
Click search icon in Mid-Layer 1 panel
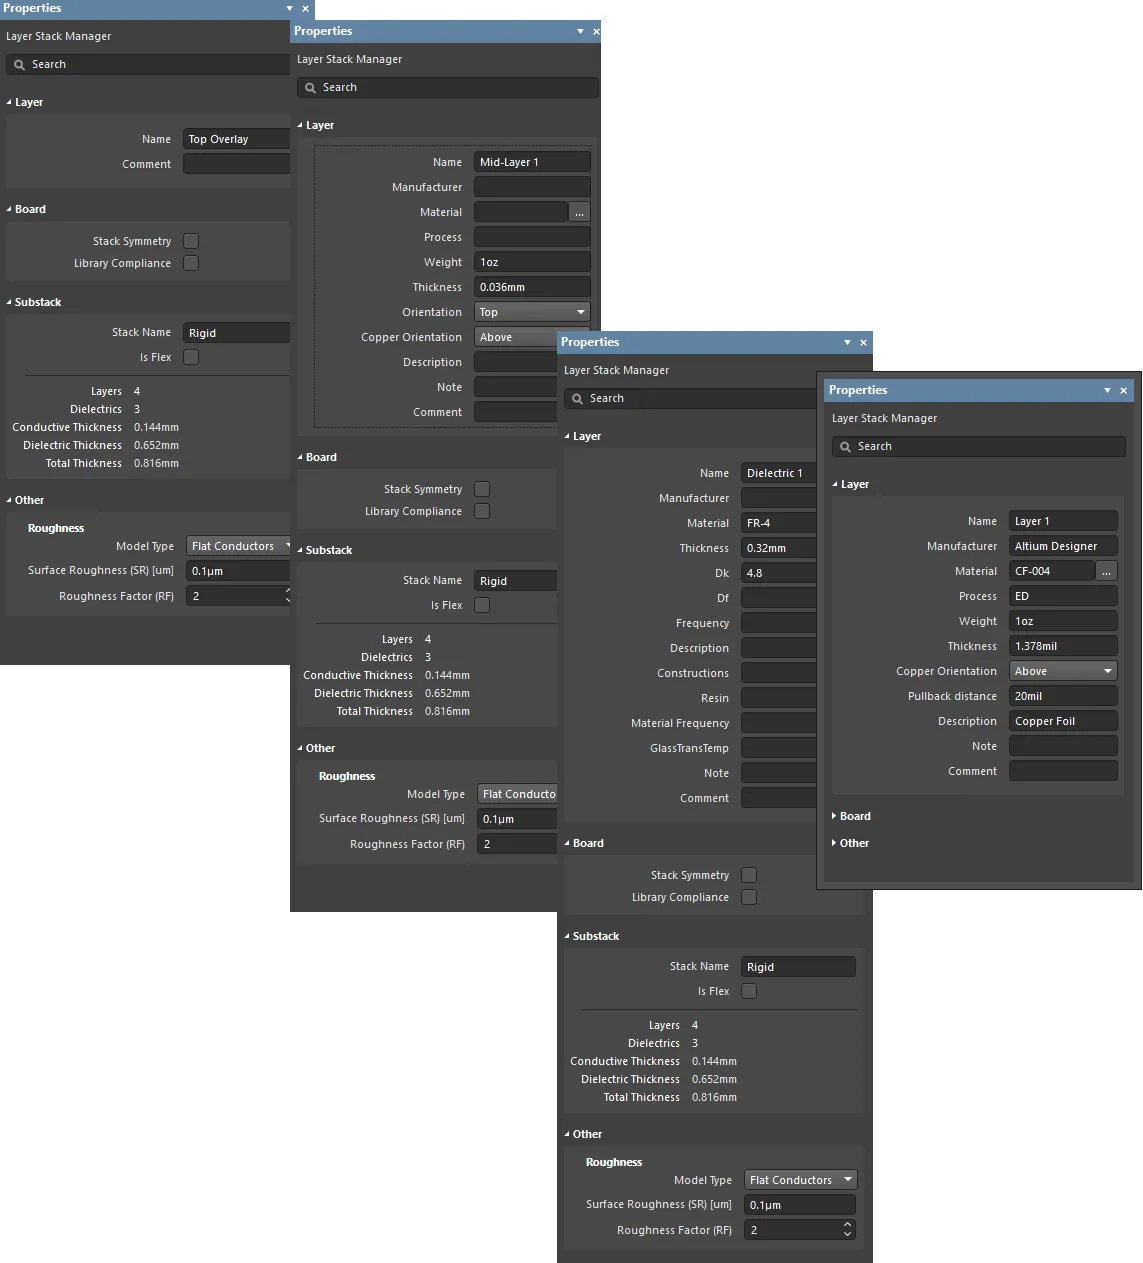[x=311, y=88]
